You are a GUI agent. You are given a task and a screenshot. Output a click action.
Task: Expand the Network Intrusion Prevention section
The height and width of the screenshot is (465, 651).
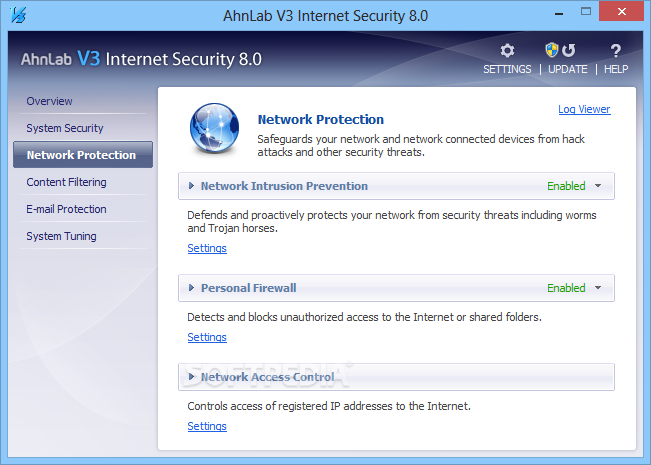191,186
